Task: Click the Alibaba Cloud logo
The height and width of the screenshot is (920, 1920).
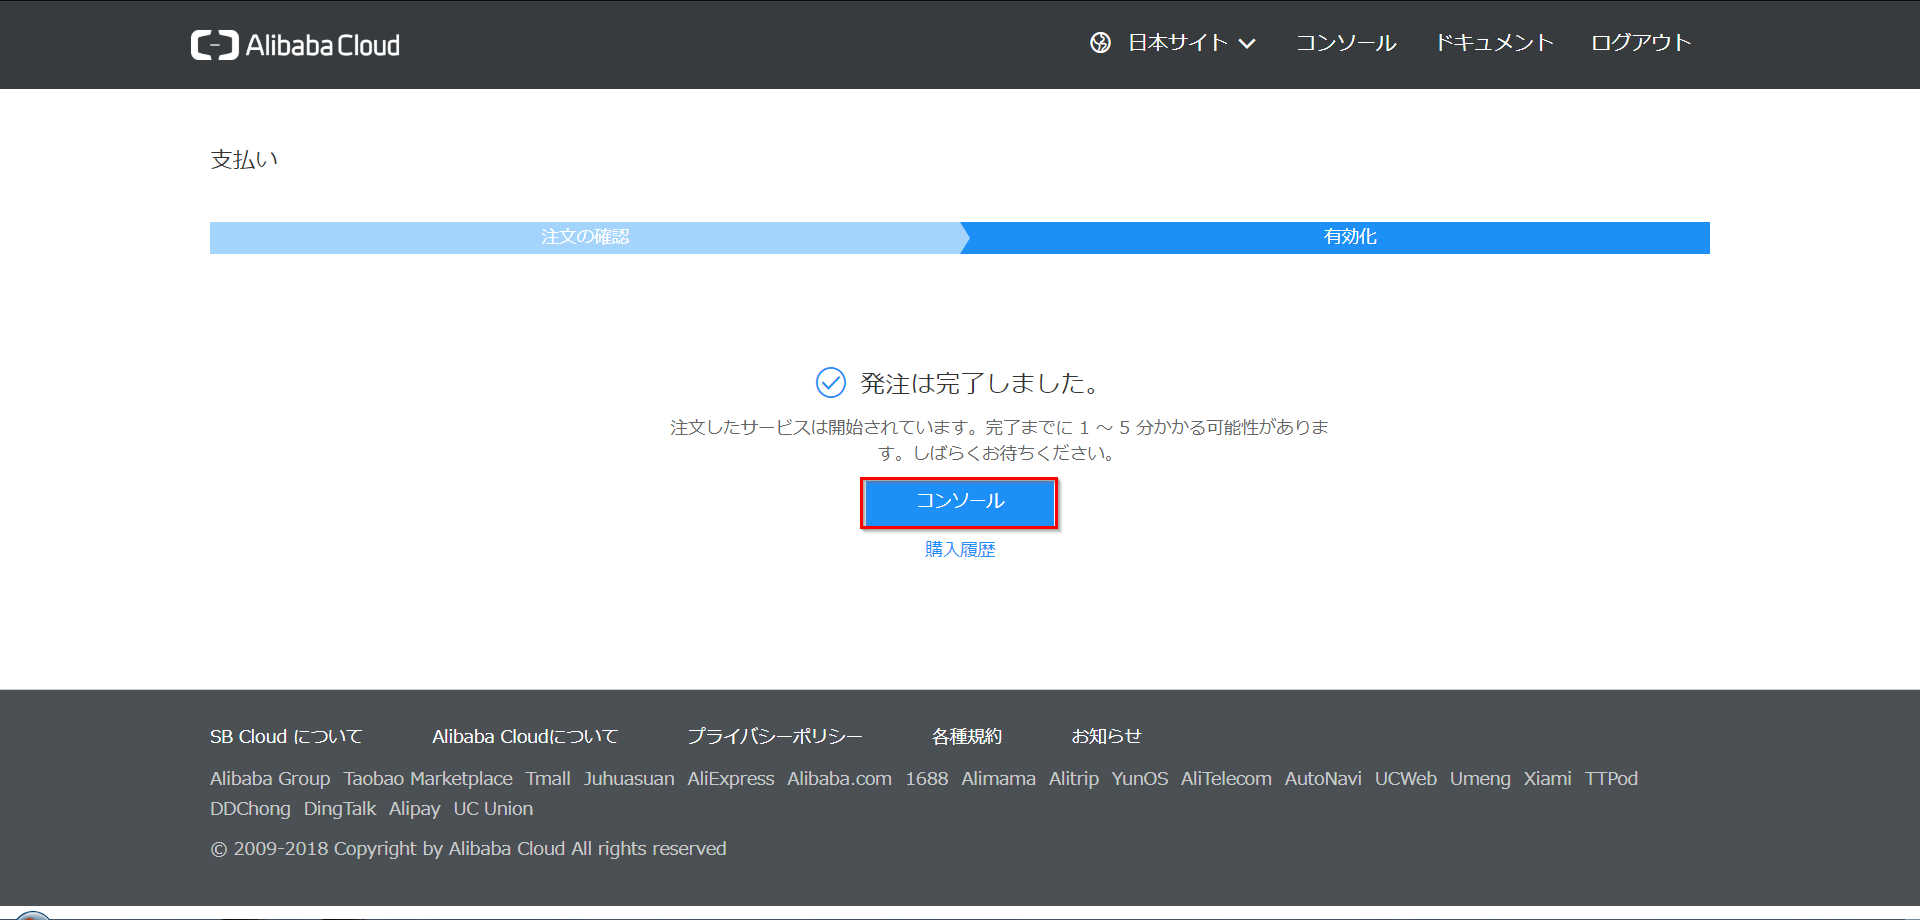Action: [x=295, y=45]
